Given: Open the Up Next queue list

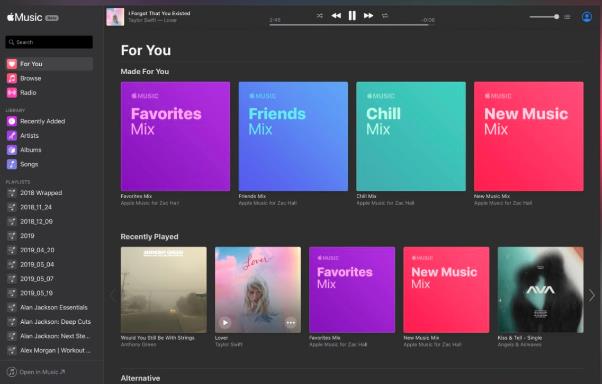Looking at the screenshot, I should [x=567, y=17].
